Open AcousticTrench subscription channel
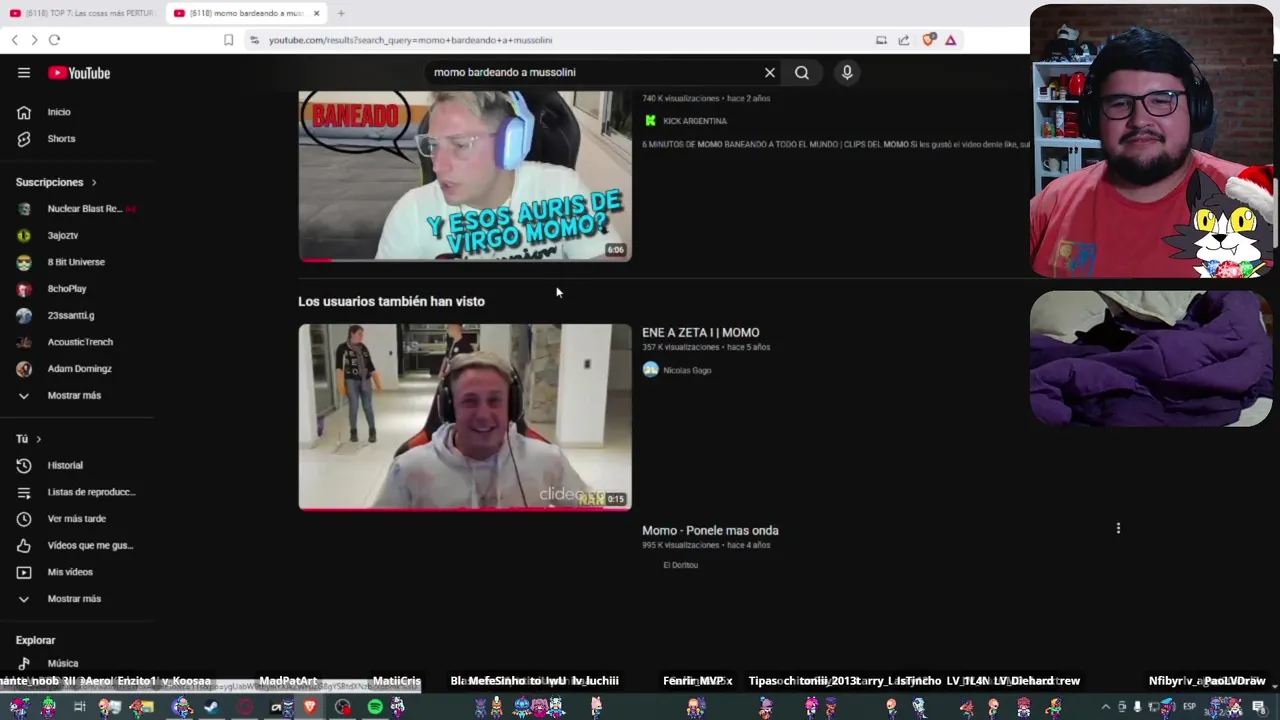Image resolution: width=1280 pixels, height=720 pixels. [x=80, y=342]
